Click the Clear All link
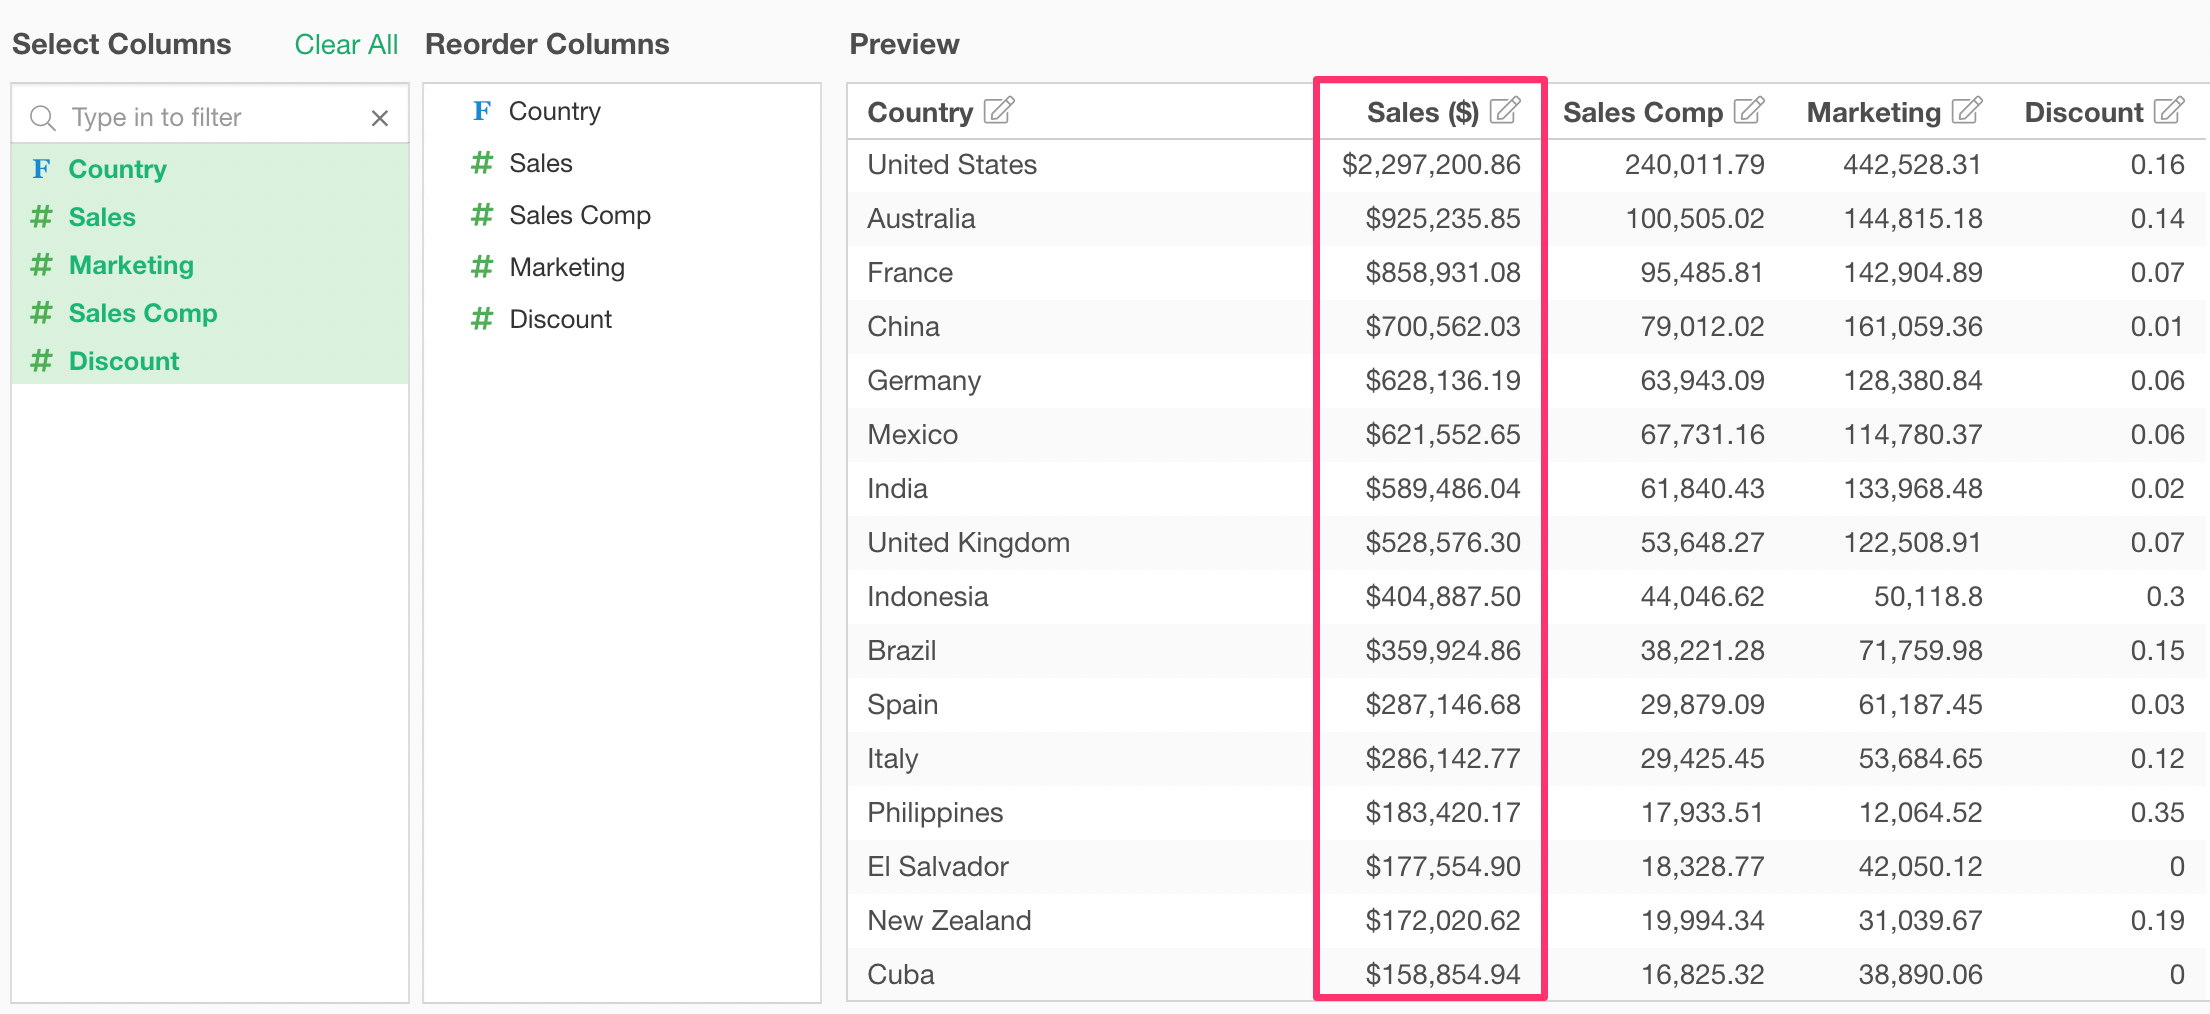The height and width of the screenshot is (1014, 2210). (x=346, y=44)
